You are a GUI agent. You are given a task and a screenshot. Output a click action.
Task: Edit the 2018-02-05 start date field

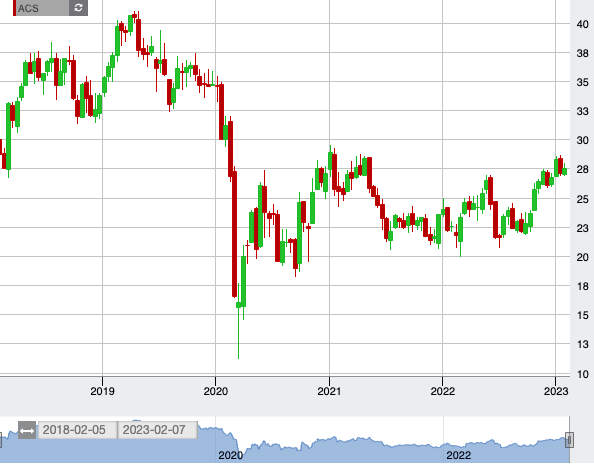click(x=77, y=430)
